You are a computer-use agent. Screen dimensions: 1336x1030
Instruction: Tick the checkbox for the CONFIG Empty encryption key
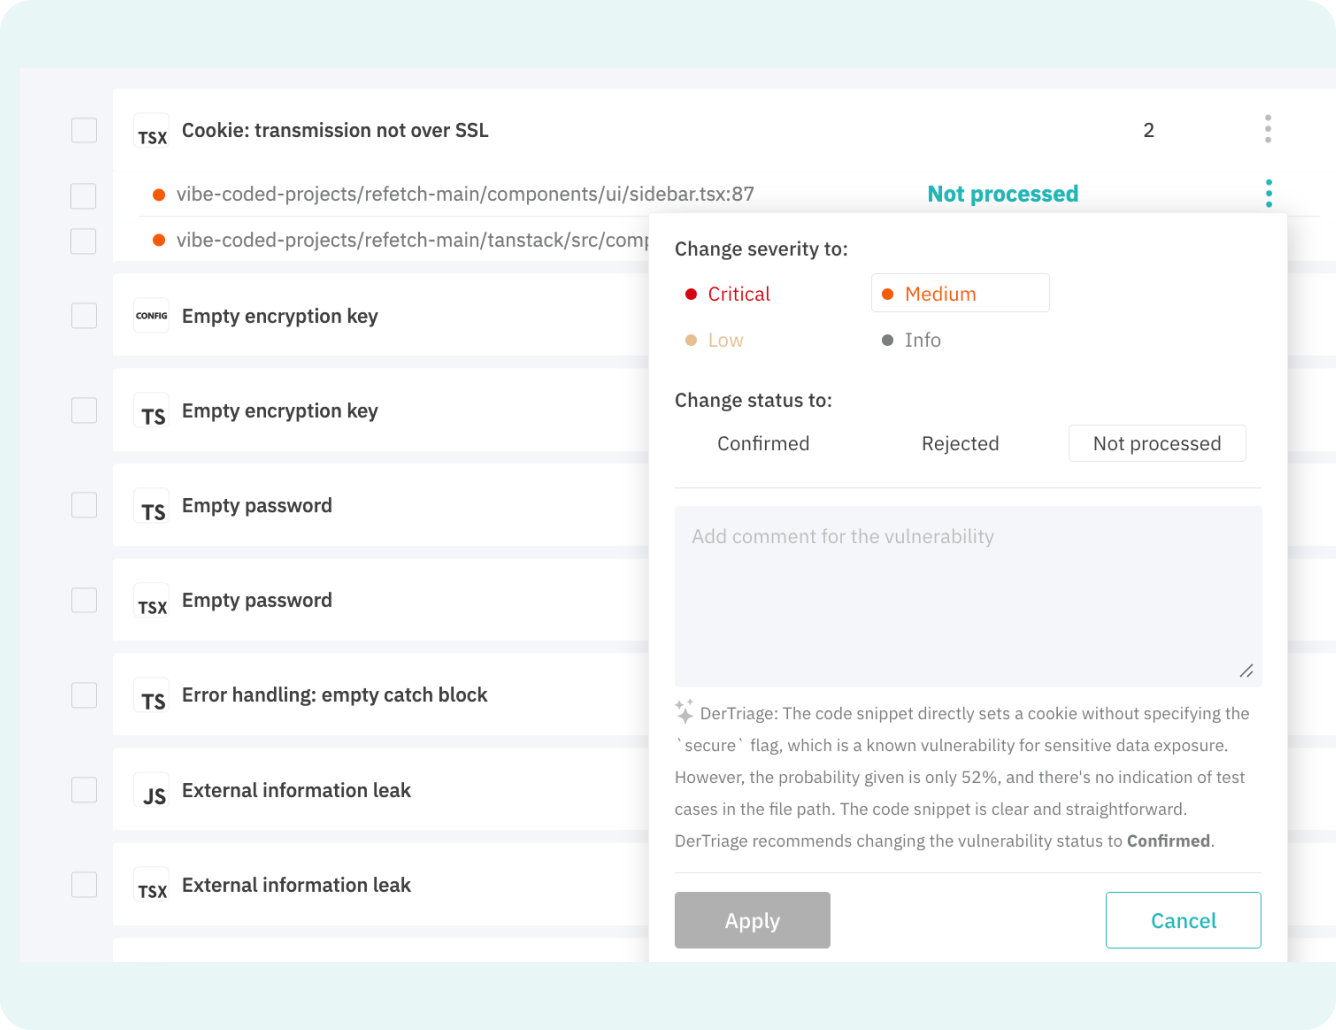pos(84,316)
